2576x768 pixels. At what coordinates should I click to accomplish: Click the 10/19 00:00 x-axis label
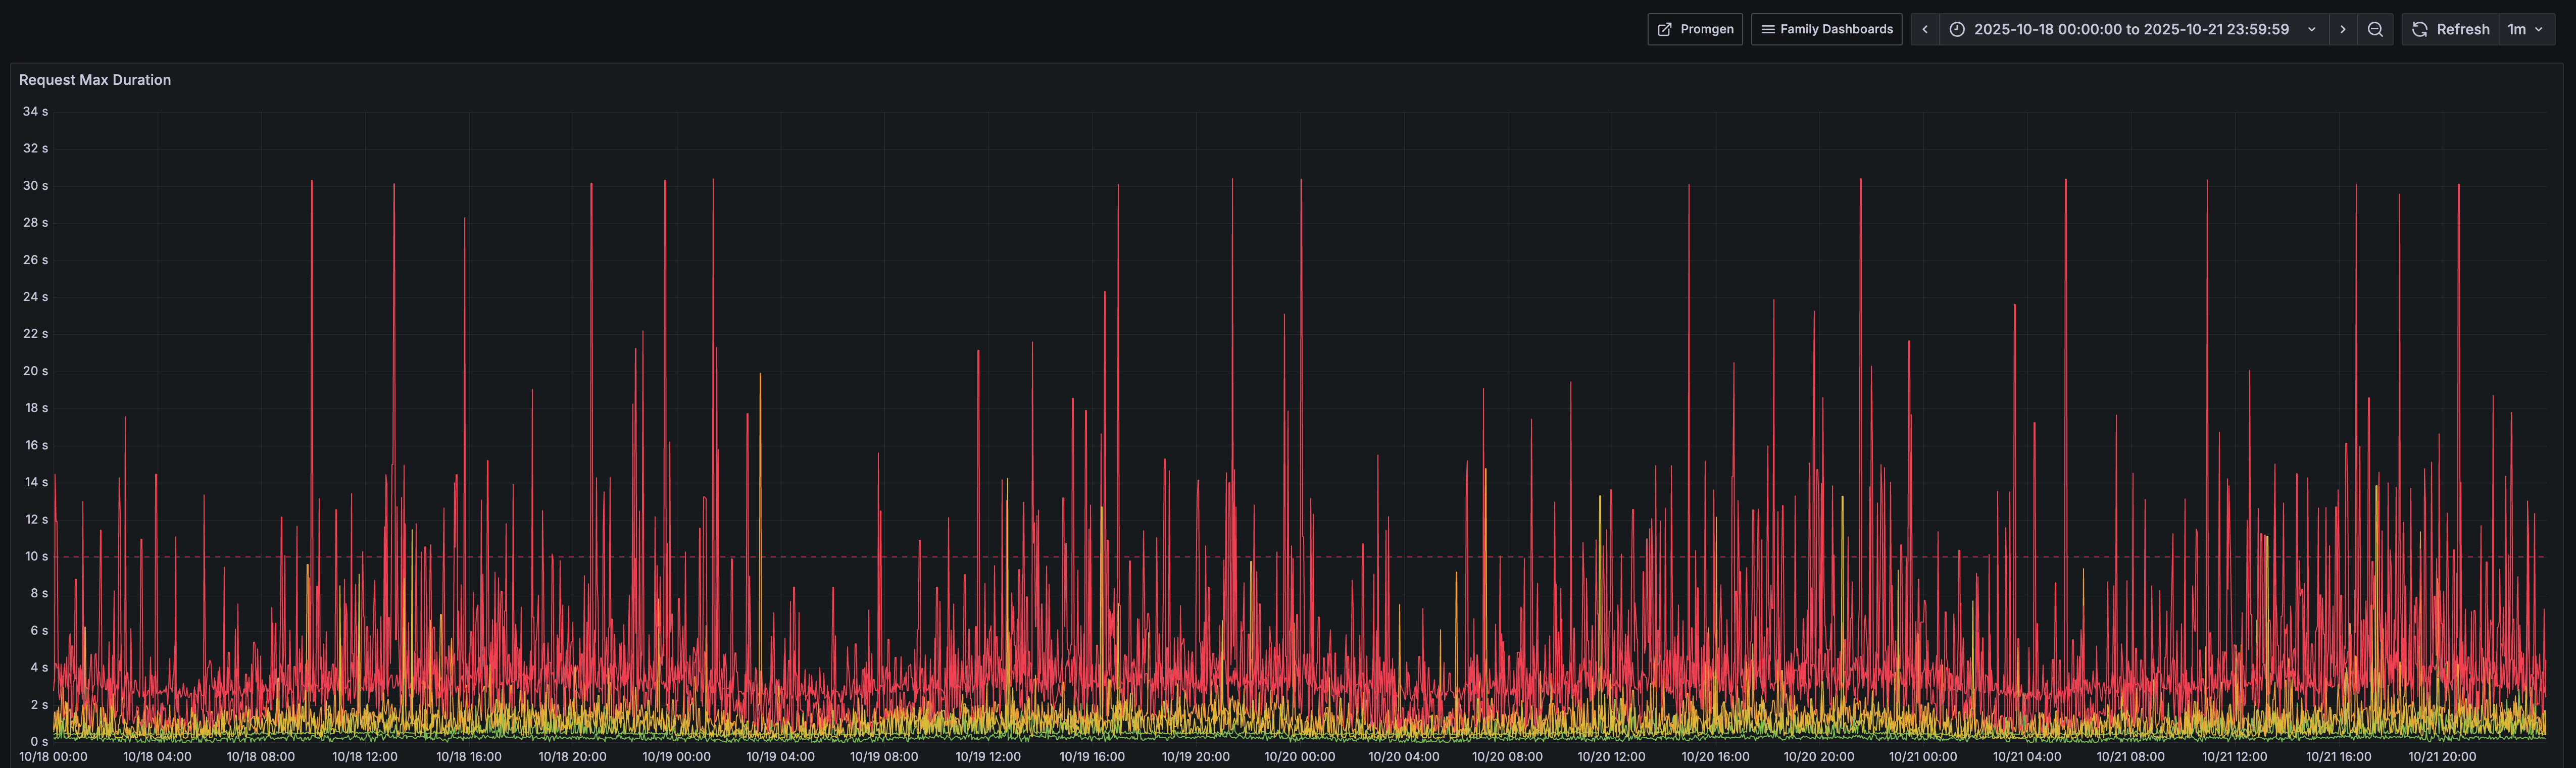pyautogui.click(x=676, y=757)
